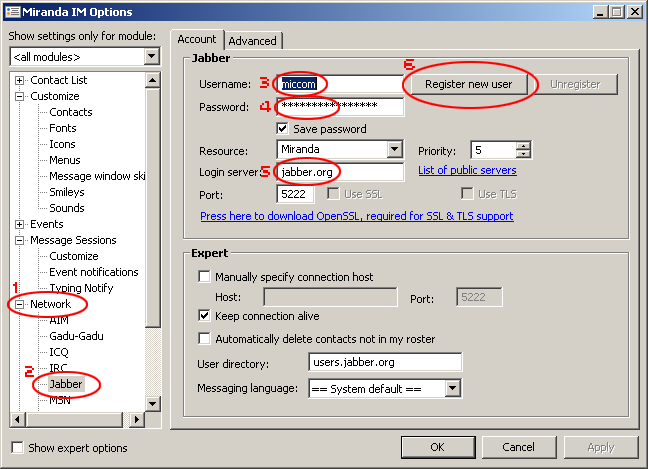Select IRC in the Network tree
648x469 pixels.
tap(58, 368)
